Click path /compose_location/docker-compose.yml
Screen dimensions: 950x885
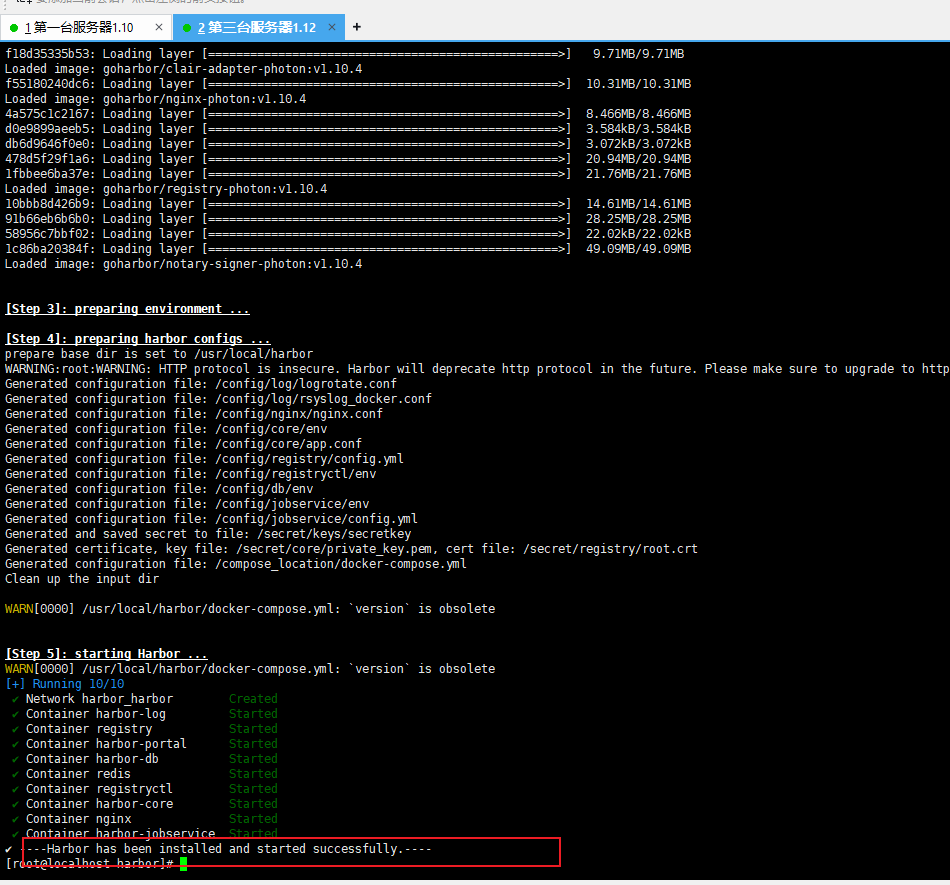[x=341, y=564]
